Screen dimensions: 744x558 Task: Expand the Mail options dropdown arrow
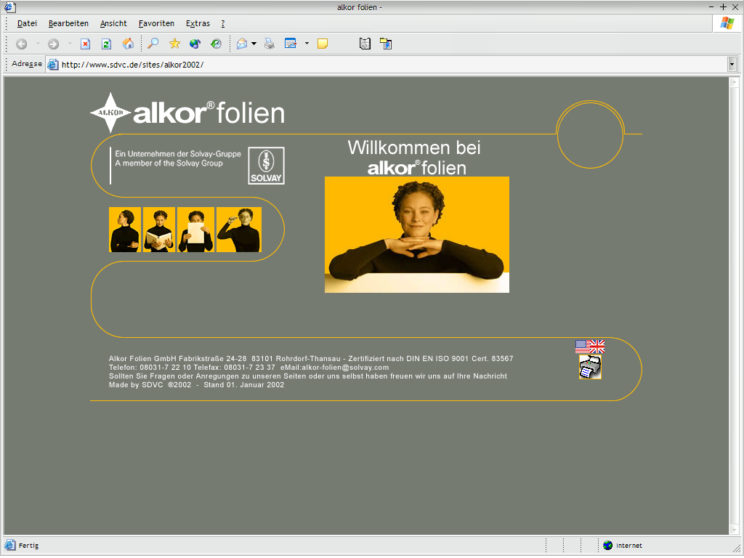pyautogui.click(x=254, y=44)
